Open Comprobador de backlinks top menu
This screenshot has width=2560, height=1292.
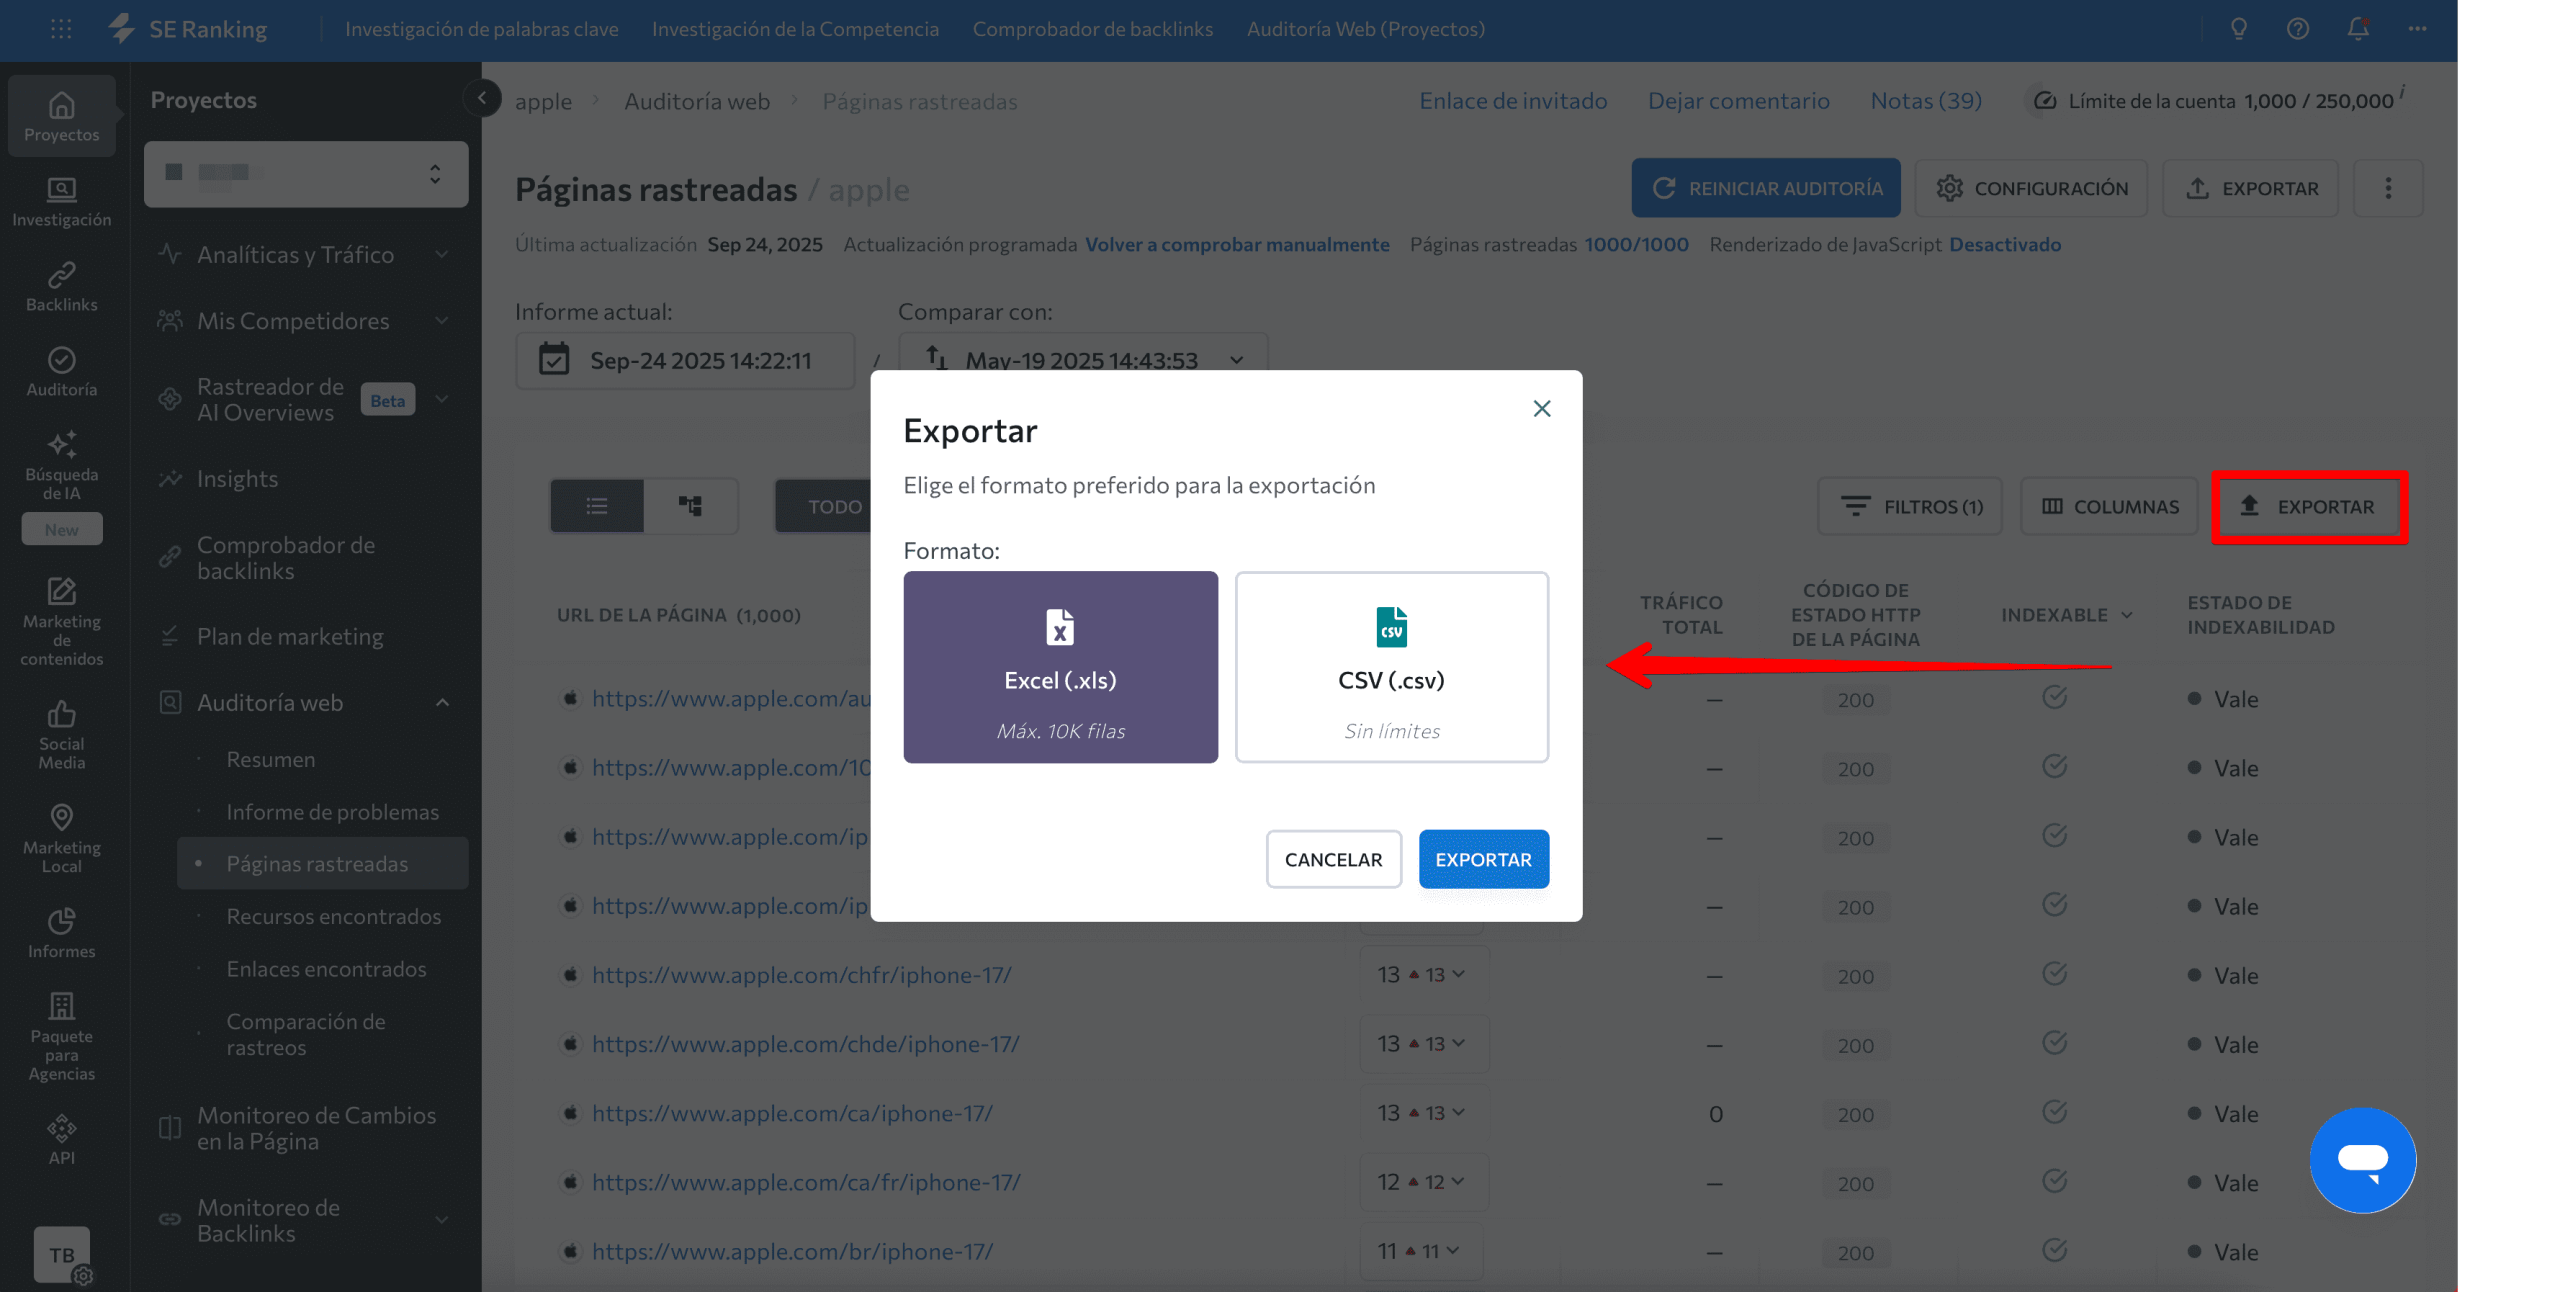[1093, 29]
